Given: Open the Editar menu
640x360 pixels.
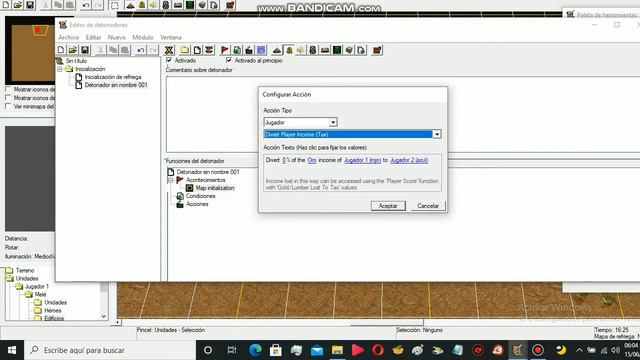Looking at the screenshot, I should [x=93, y=37].
